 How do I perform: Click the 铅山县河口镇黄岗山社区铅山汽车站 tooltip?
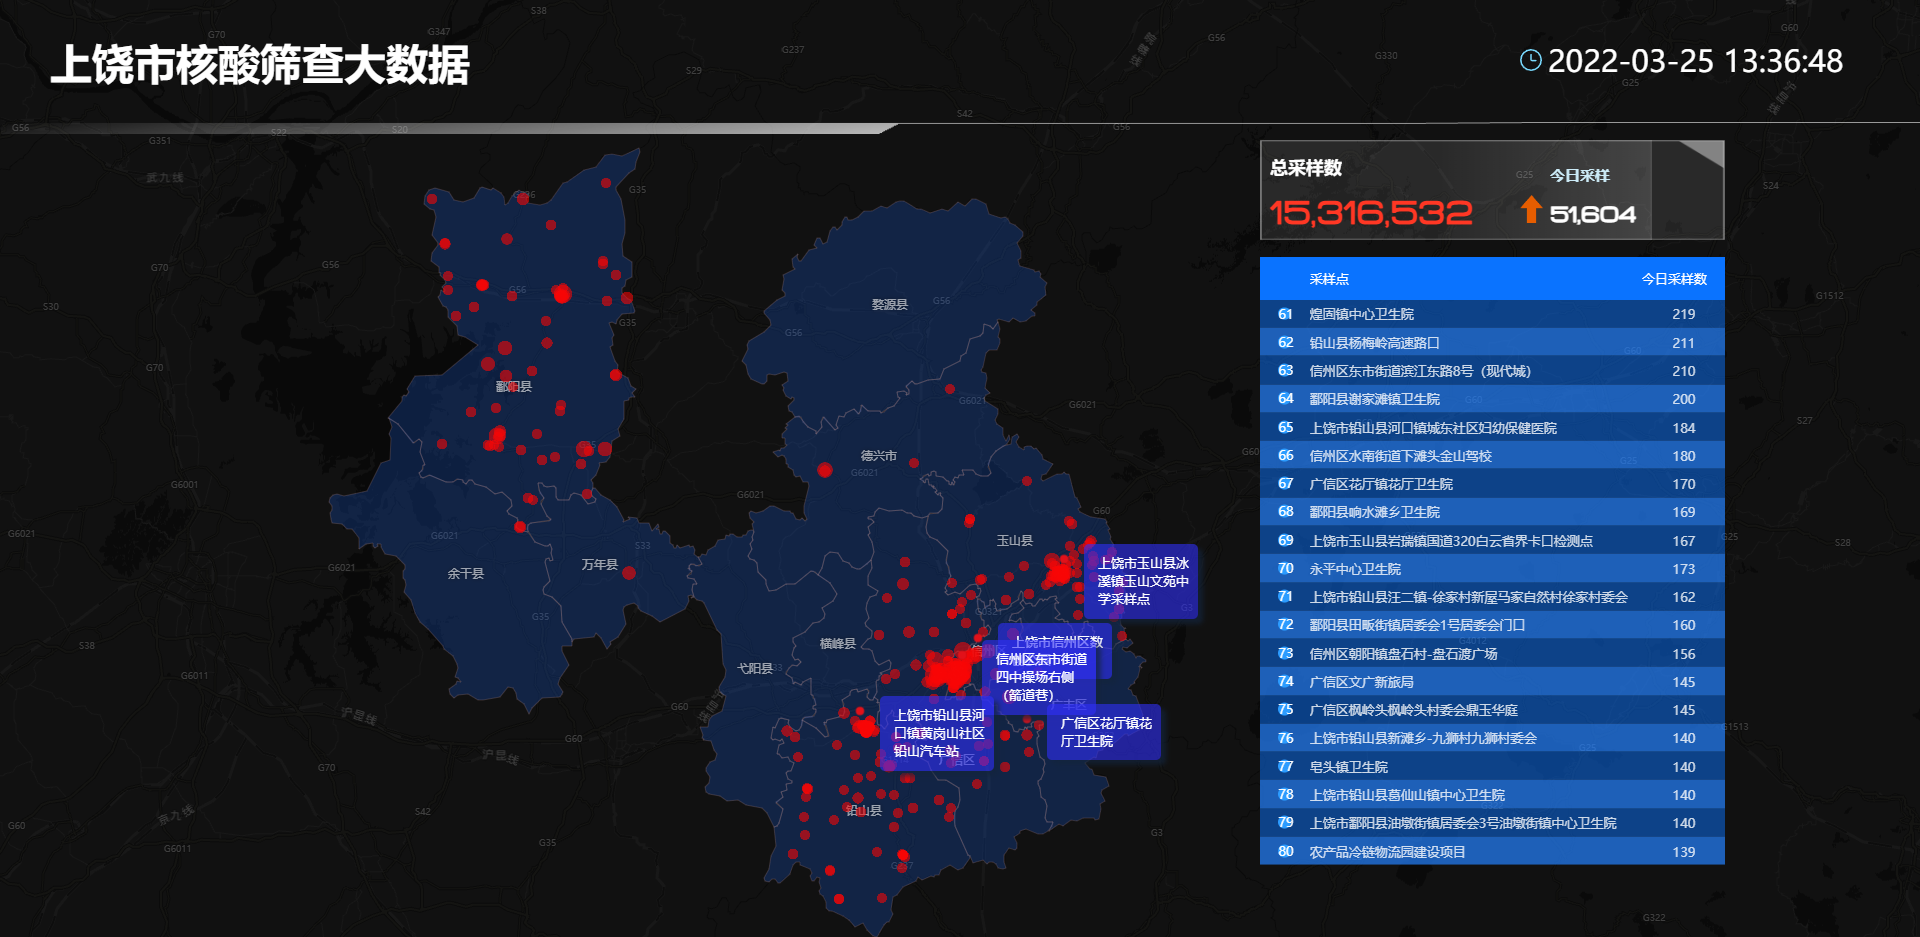click(937, 733)
